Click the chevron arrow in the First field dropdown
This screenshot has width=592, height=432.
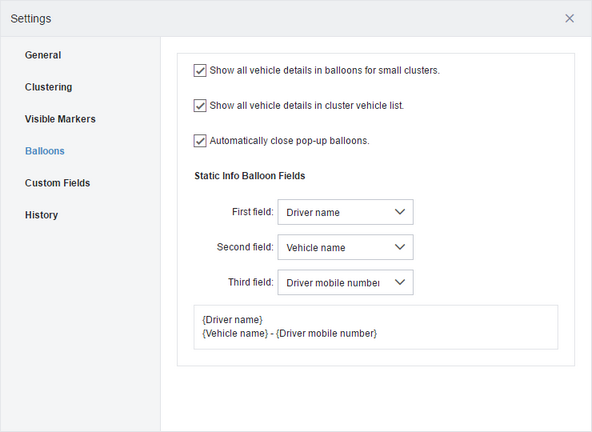click(400, 212)
